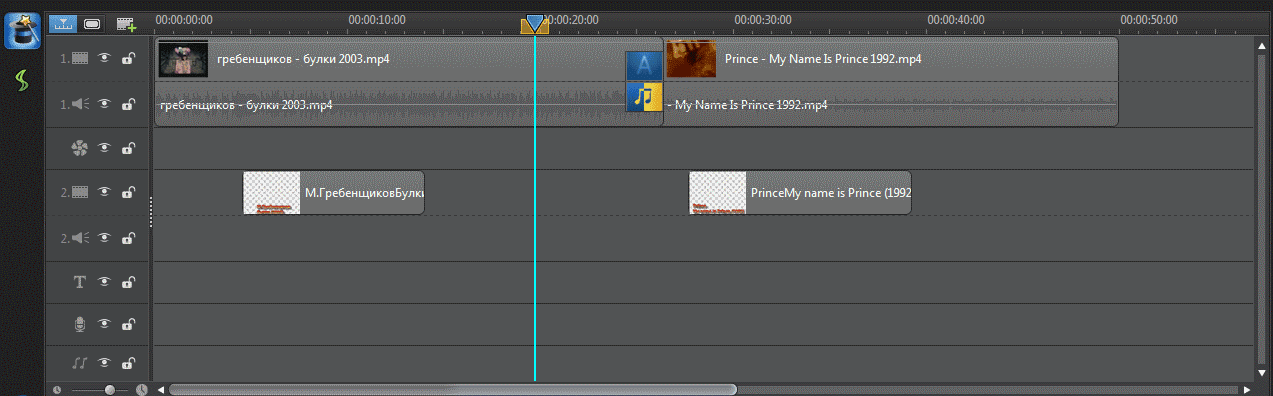Toggle visibility of the effects track

(x=105, y=148)
